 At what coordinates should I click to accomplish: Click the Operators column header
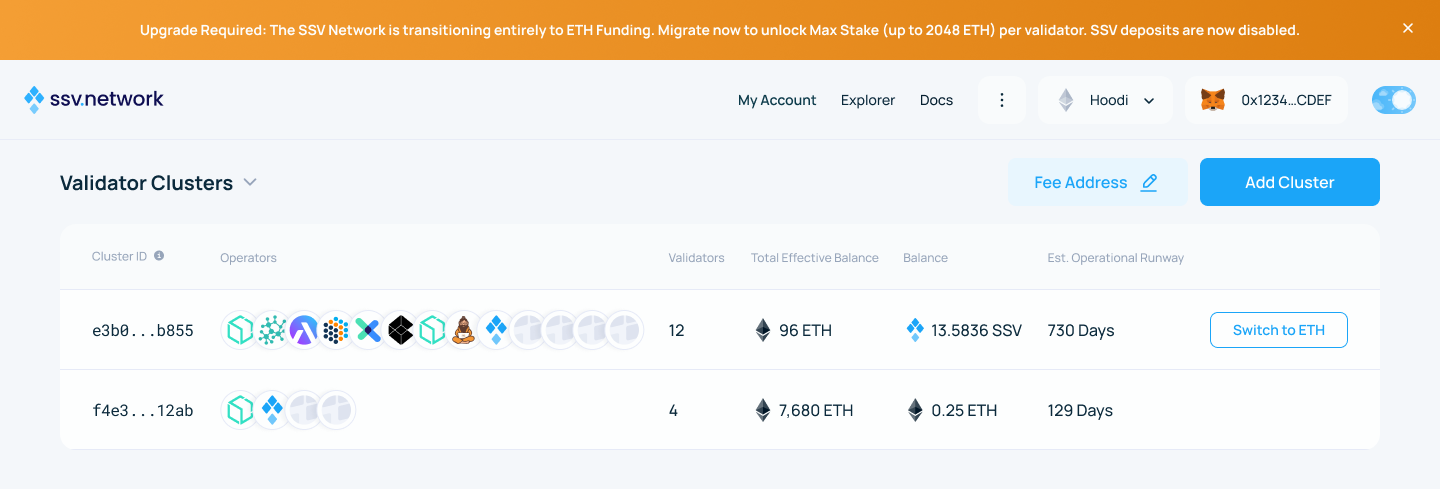(248, 258)
